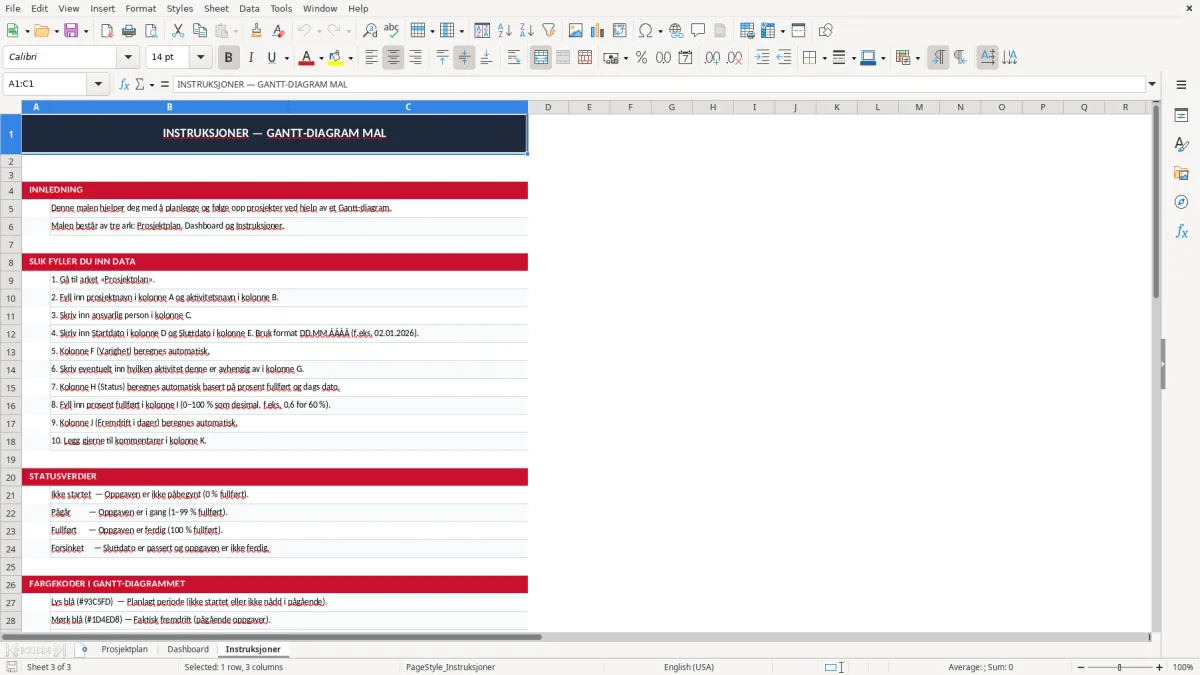The width and height of the screenshot is (1200, 675).
Task: Insert a hyperlink
Action: [x=676, y=31]
